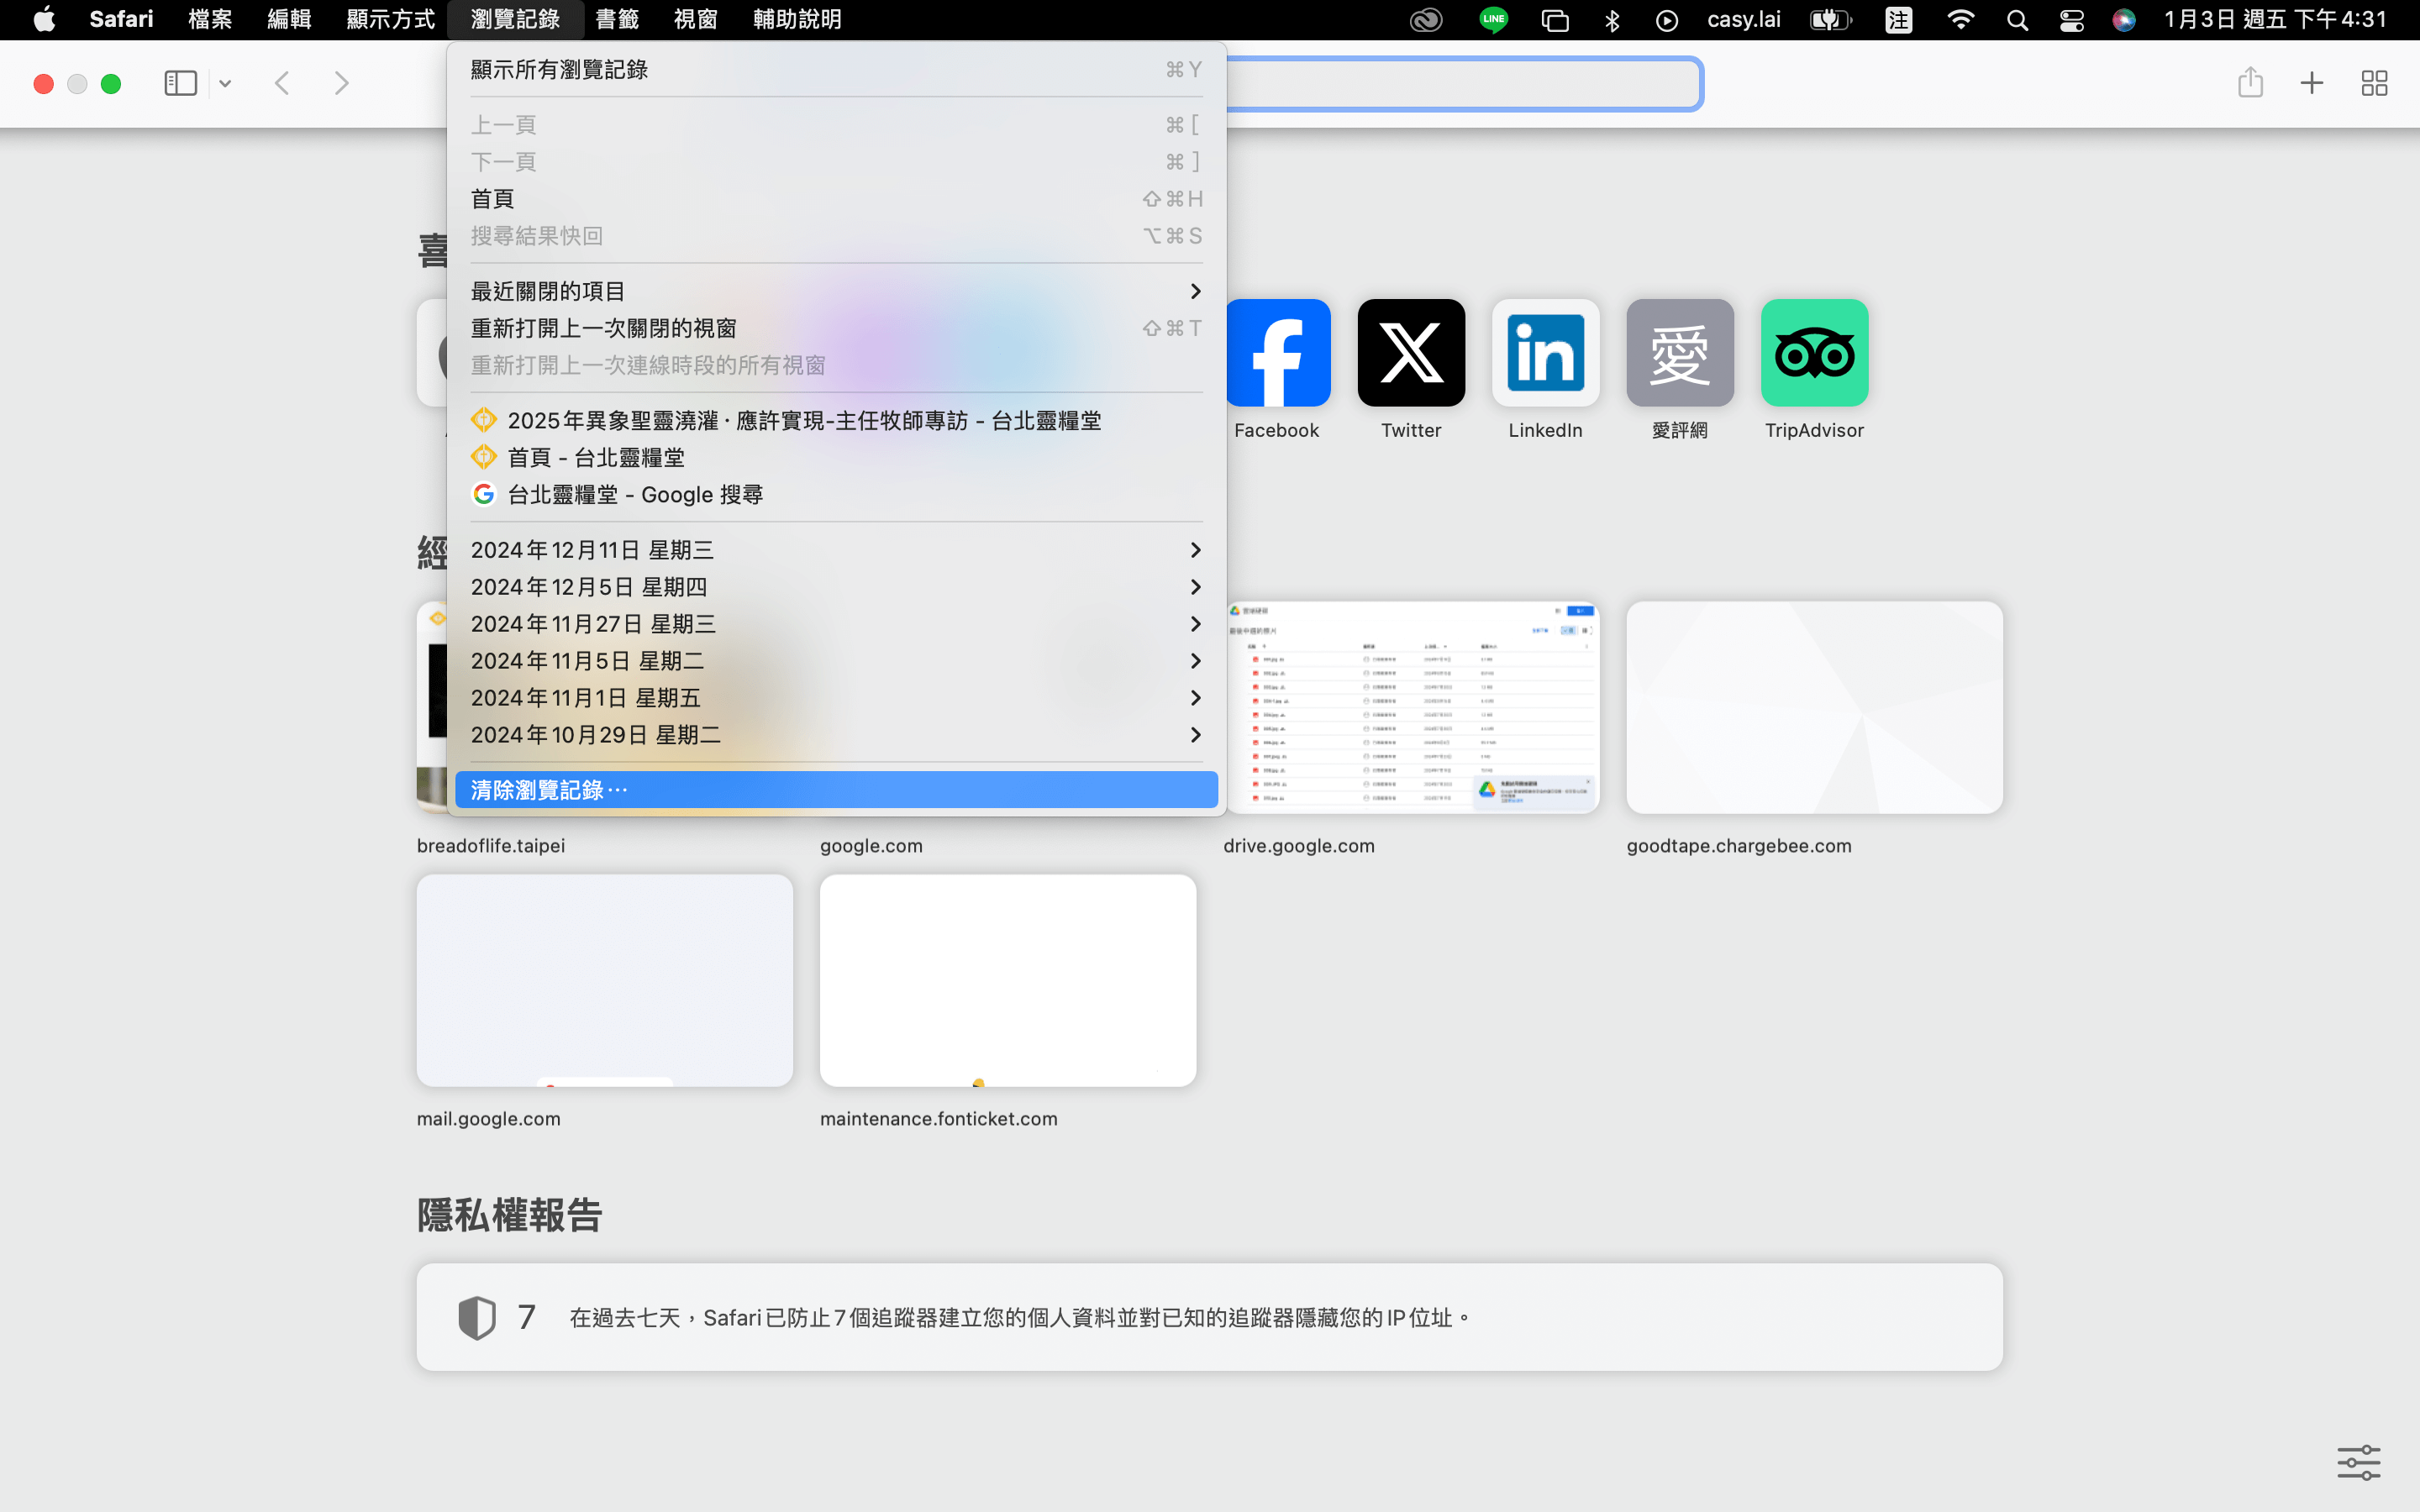The height and width of the screenshot is (1512, 2420).
Task: Open the 愛評網 favorite icon
Action: (x=1680, y=353)
